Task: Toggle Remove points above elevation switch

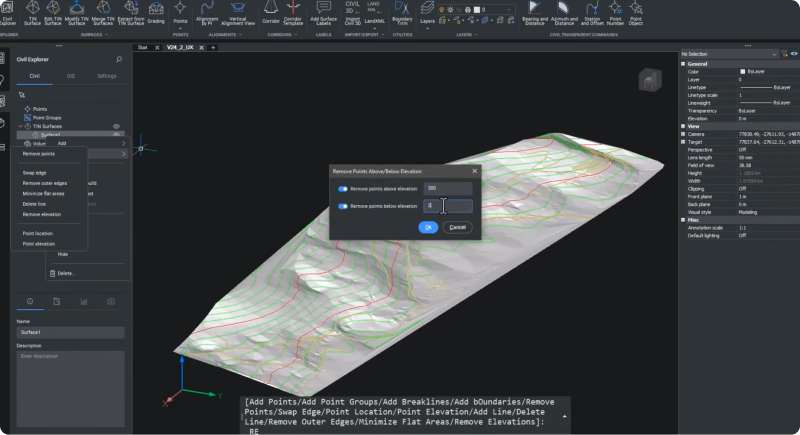Action: click(x=343, y=188)
